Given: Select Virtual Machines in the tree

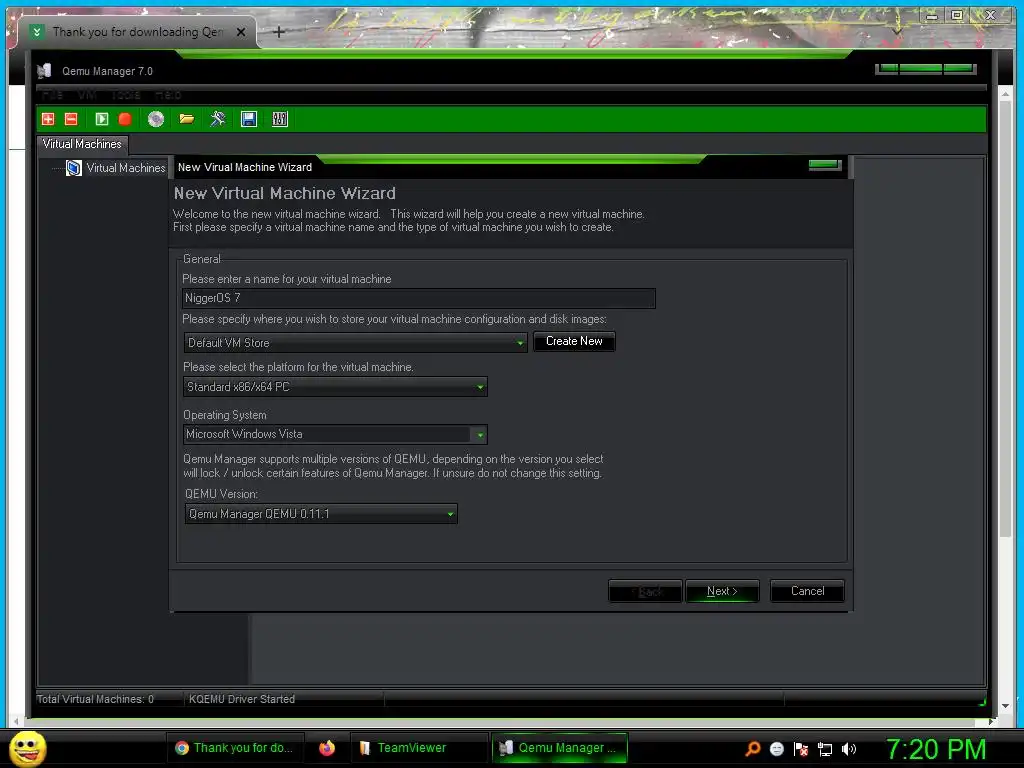Looking at the screenshot, I should pyautogui.click(x=126, y=168).
